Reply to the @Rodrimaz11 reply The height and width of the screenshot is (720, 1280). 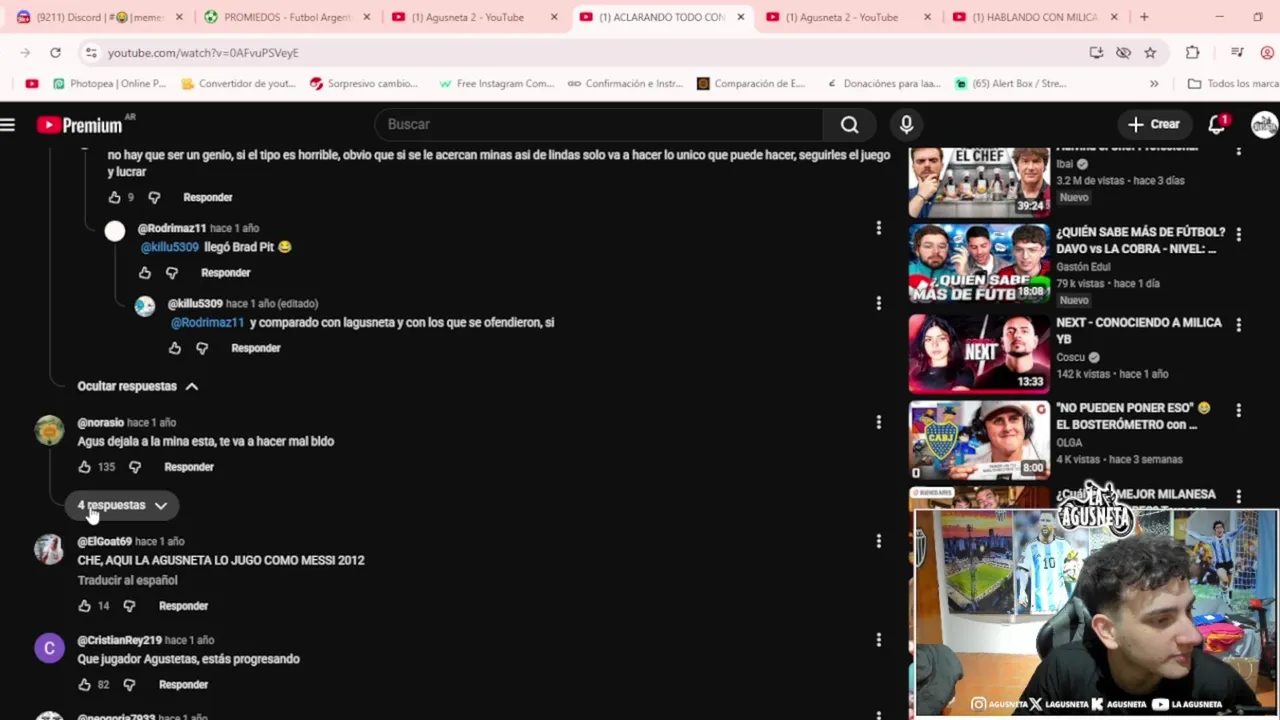pyautogui.click(x=225, y=273)
